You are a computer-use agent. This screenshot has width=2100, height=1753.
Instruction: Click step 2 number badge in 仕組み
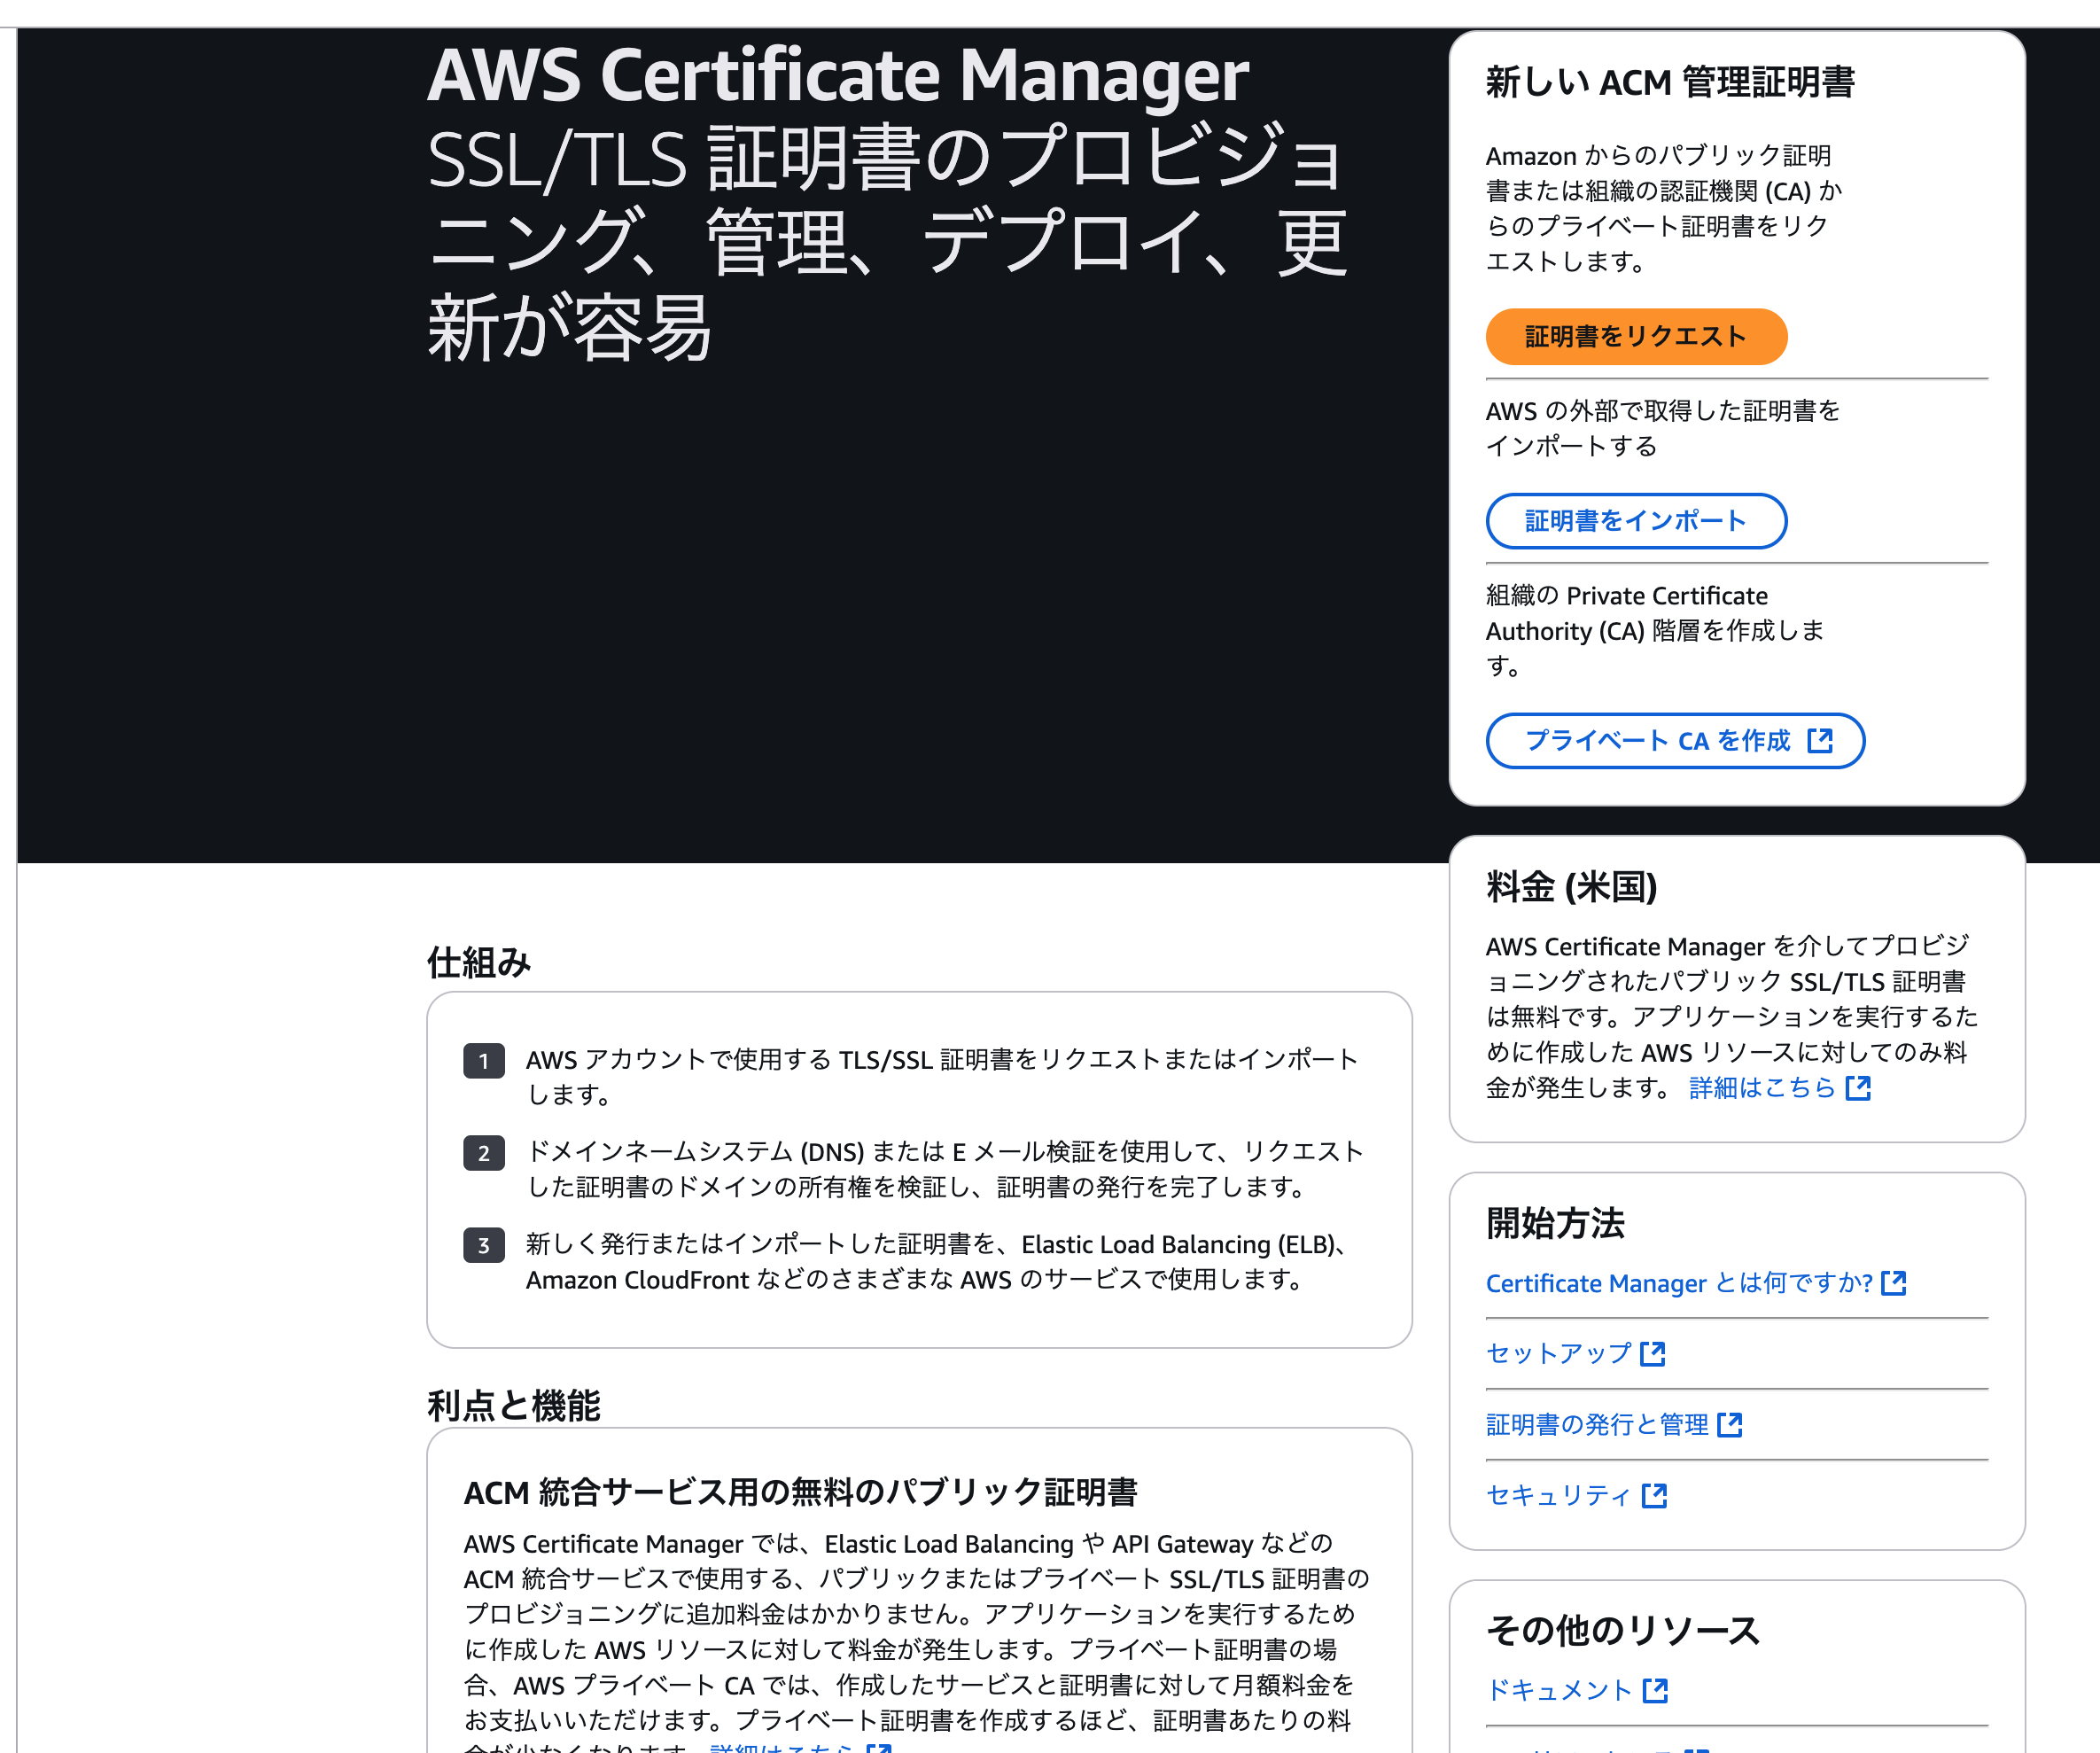484,1153
